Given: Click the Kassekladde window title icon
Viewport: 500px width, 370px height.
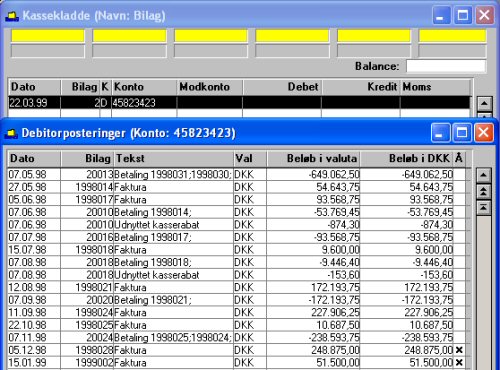Looking at the screenshot, I should 12,16.
